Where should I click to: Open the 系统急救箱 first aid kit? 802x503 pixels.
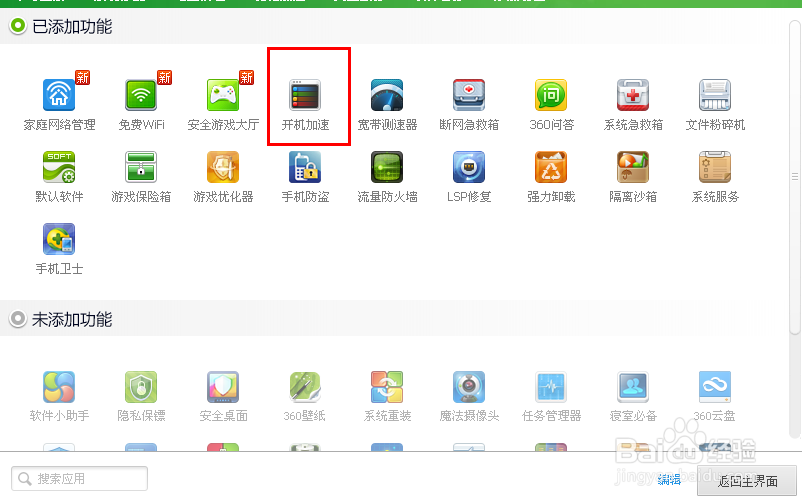tap(633, 95)
